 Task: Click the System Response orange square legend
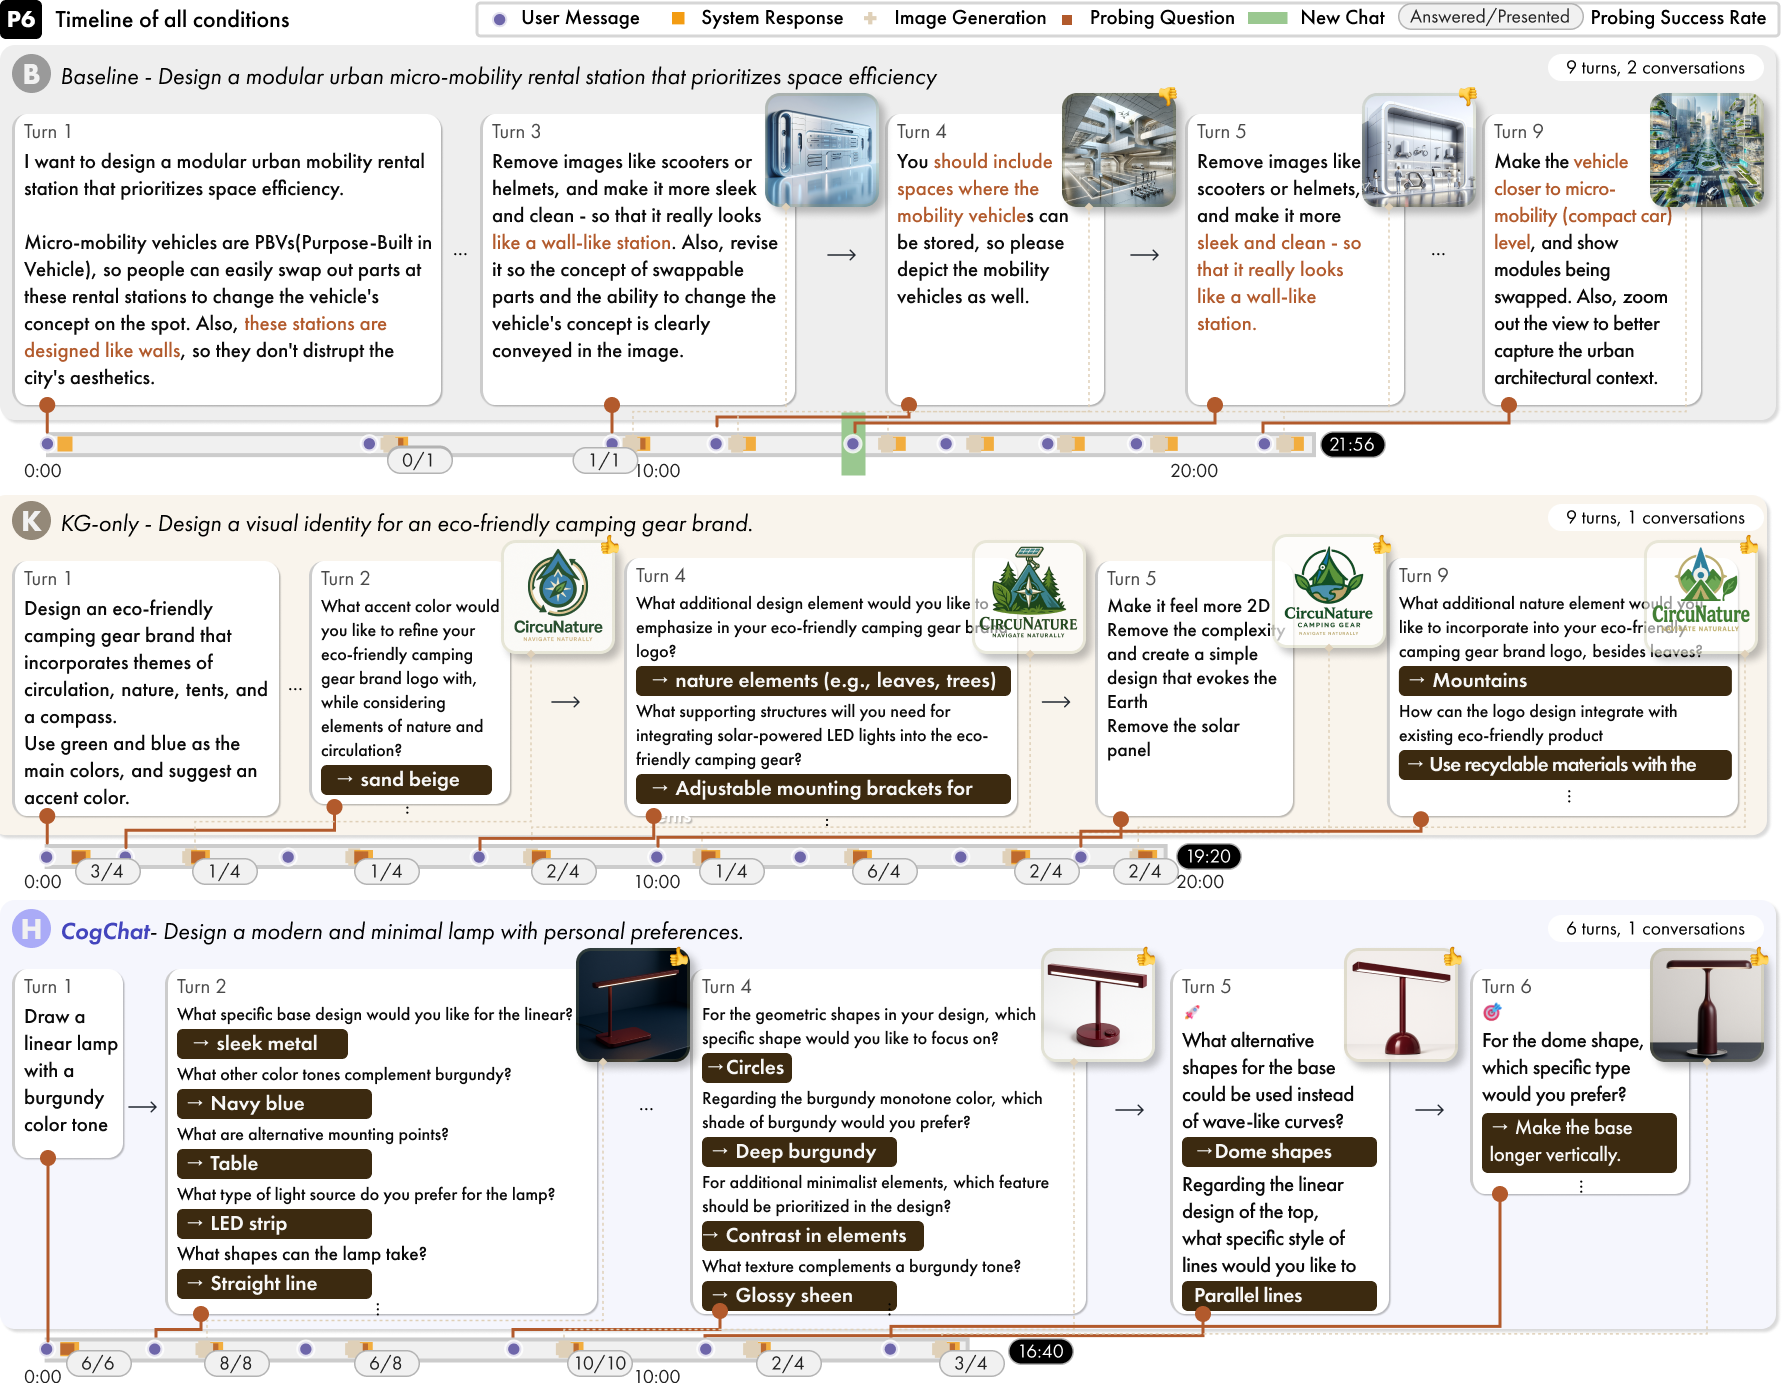click(678, 18)
